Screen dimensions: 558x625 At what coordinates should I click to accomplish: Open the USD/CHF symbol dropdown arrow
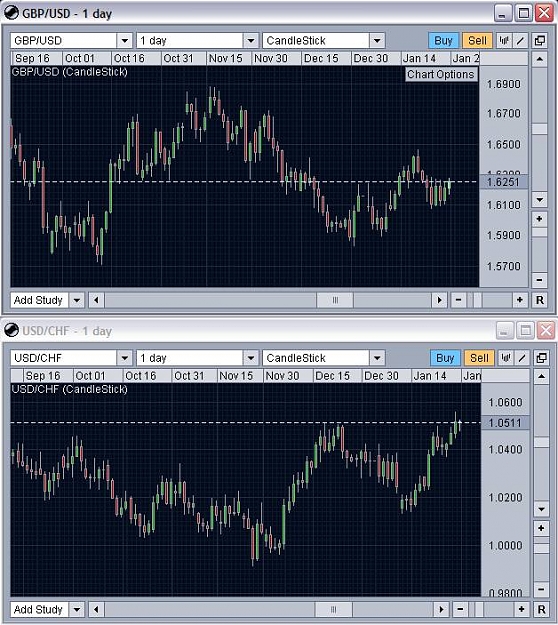point(124,358)
